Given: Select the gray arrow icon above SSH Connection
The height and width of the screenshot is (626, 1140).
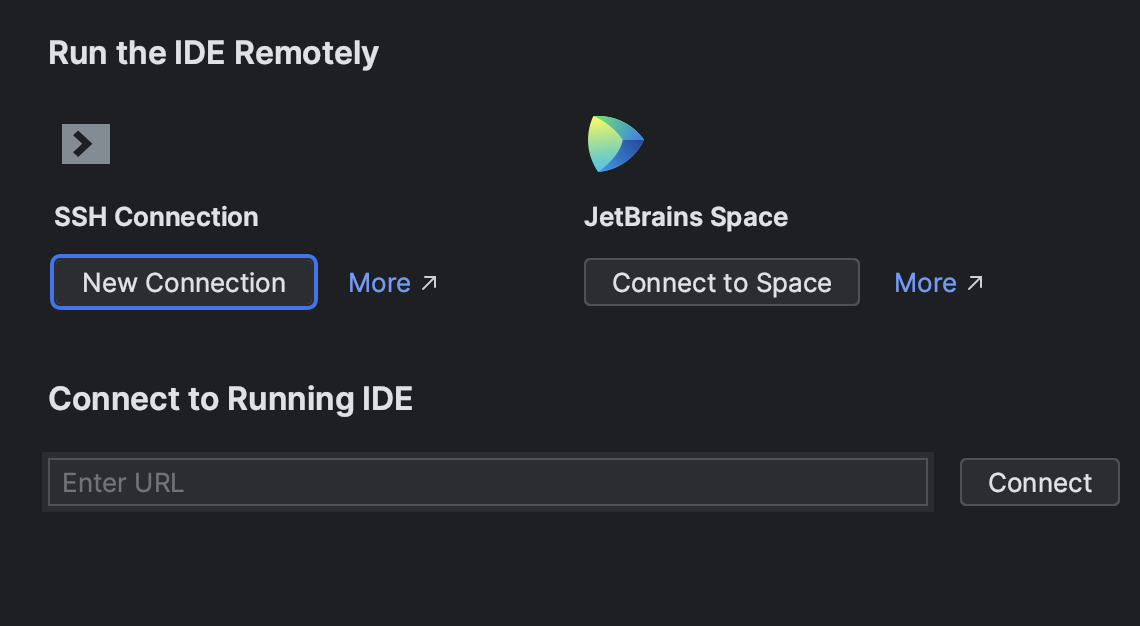Looking at the screenshot, I should (x=84, y=143).
